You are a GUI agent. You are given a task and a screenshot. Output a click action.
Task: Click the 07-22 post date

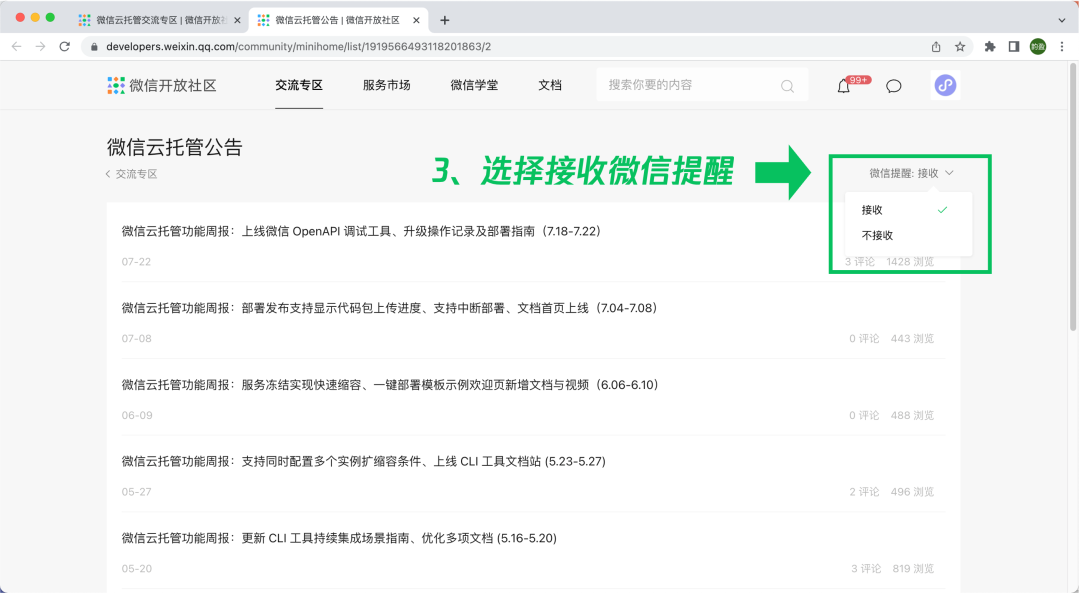pos(136,262)
